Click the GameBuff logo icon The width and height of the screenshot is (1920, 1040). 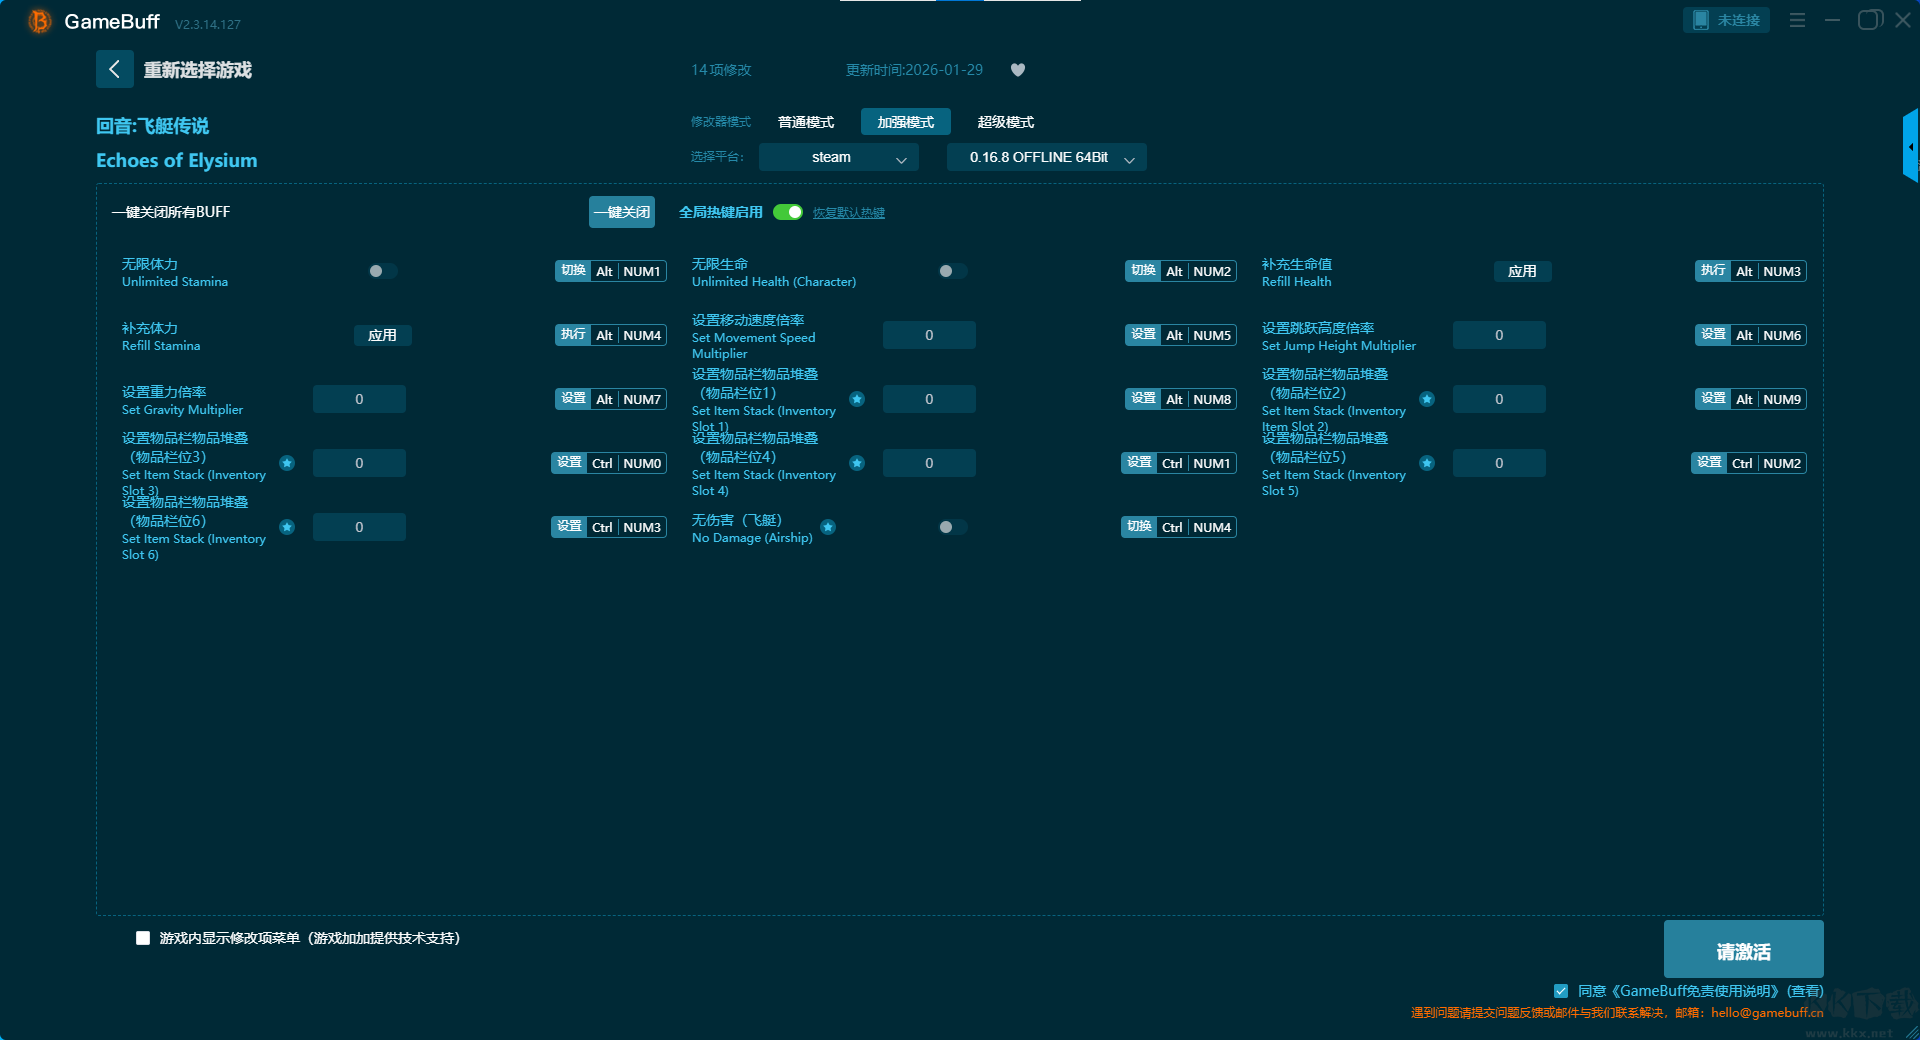pyautogui.click(x=40, y=21)
